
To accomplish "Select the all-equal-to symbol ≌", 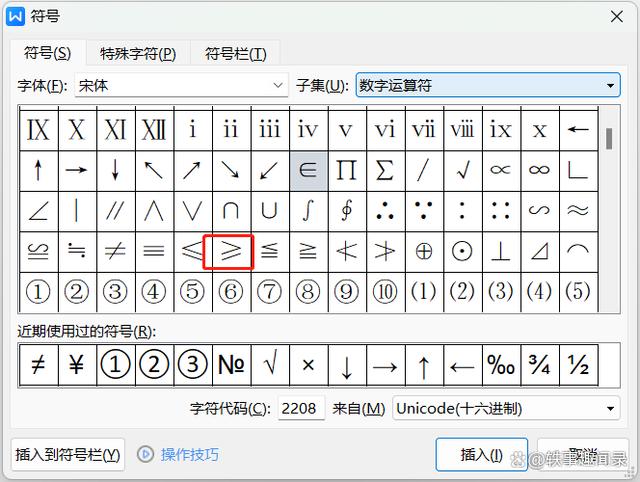I will (38, 251).
